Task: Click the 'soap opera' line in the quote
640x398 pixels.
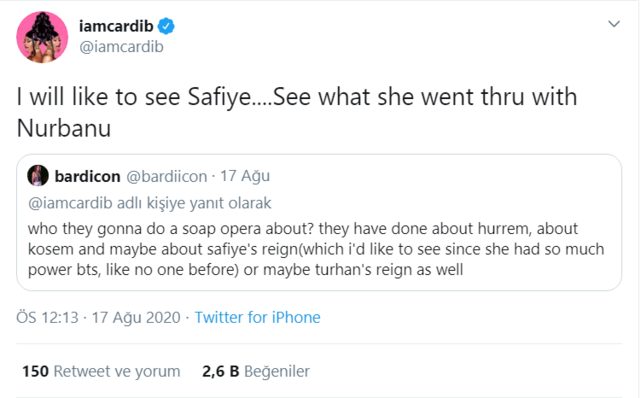Action: point(303,229)
